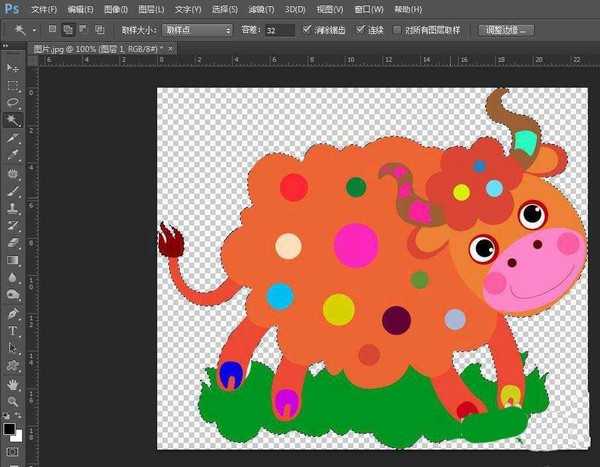This screenshot has height=467, width=600.
Task: Enable 对所有图层取样 checkbox
Action: pos(399,30)
